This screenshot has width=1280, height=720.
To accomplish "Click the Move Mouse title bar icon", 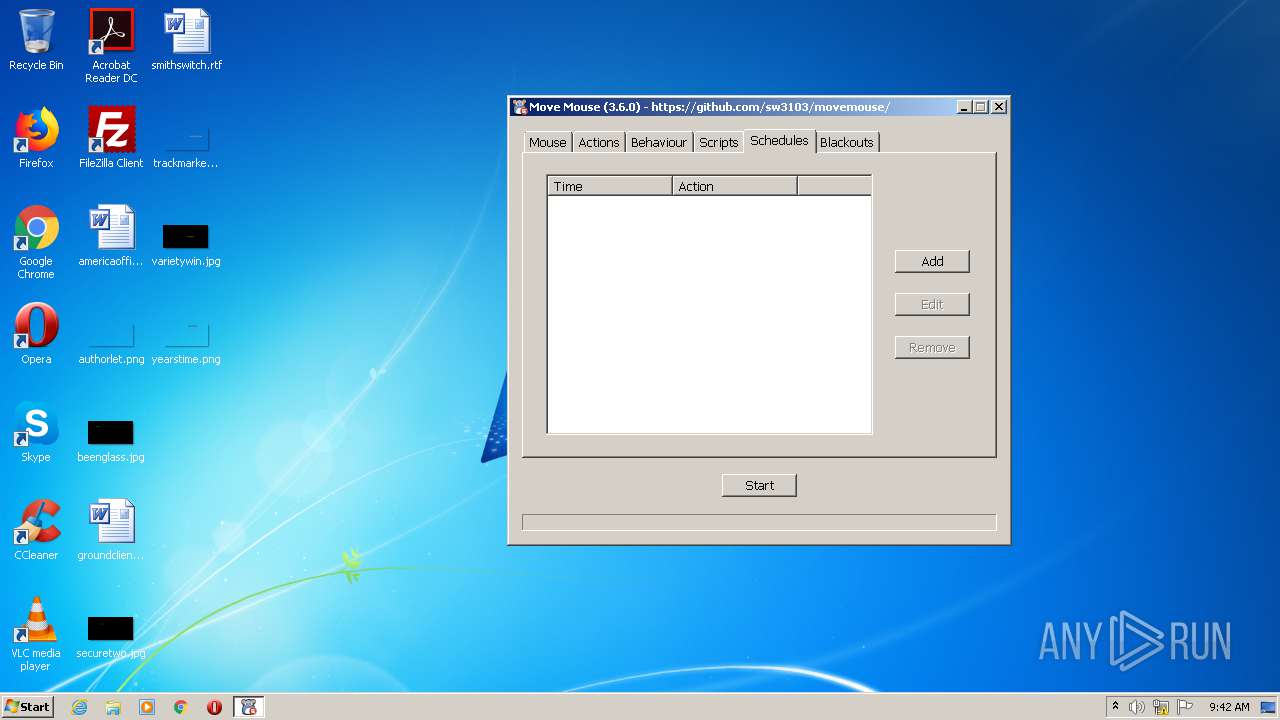I will tap(519, 107).
